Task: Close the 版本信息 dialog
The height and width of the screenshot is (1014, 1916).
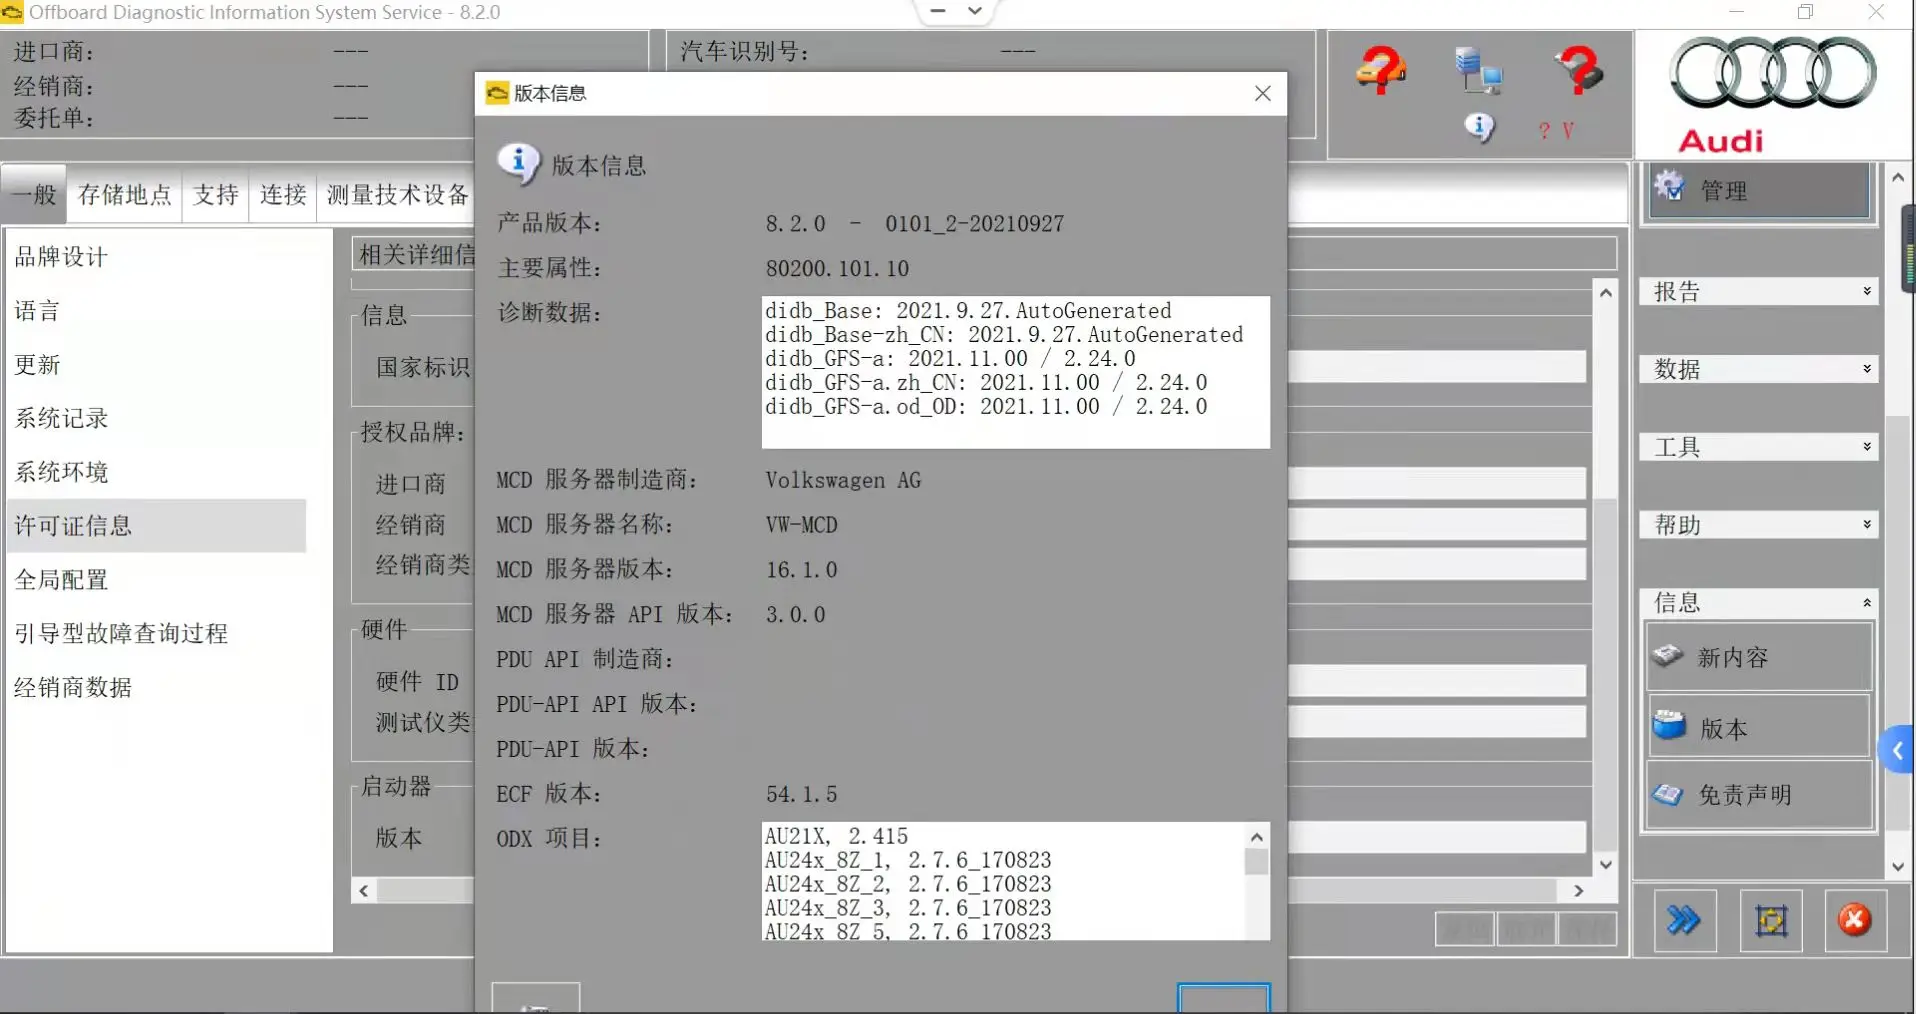Action: coord(1263,93)
